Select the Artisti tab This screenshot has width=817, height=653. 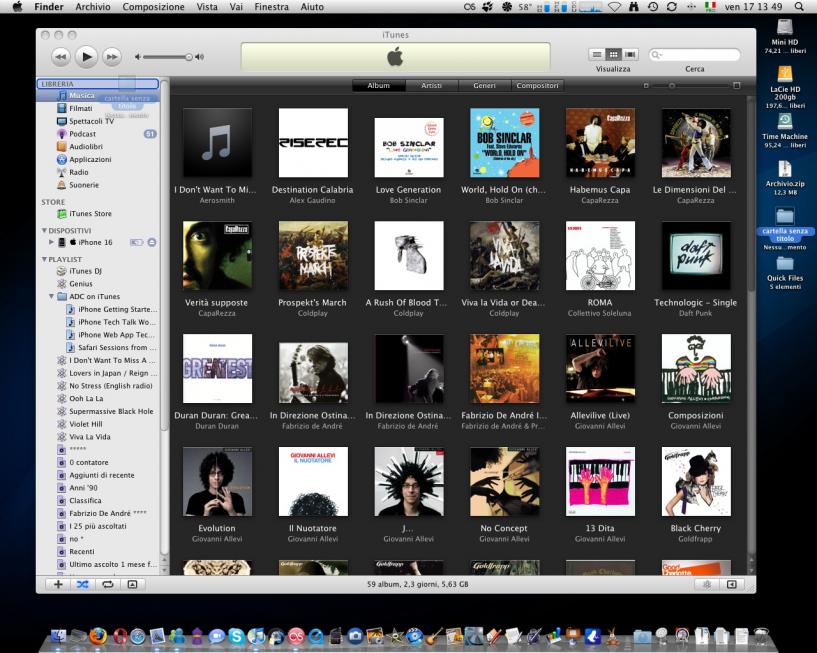coord(431,85)
